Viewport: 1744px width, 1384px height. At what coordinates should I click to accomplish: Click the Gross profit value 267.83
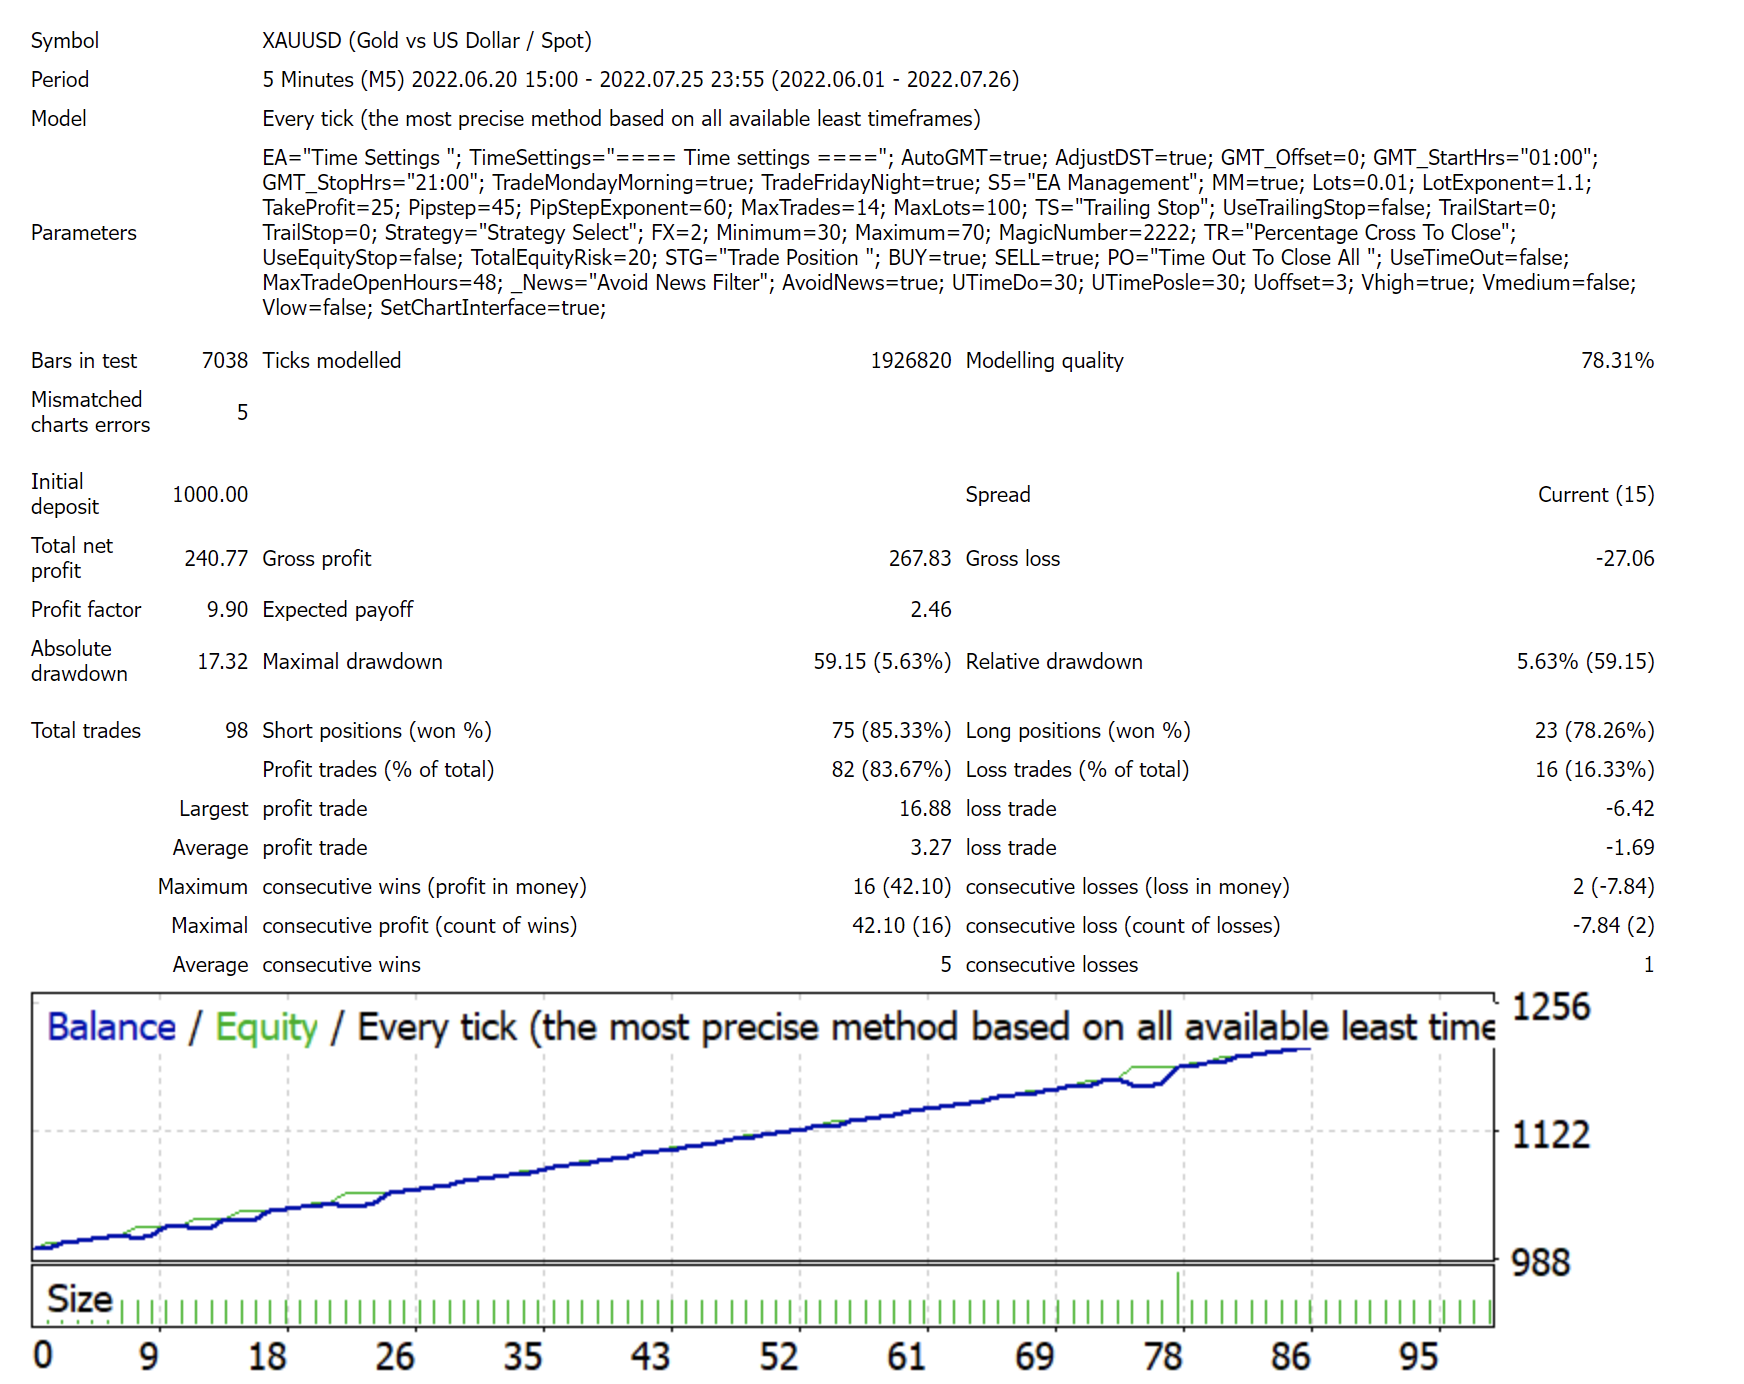point(920,559)
